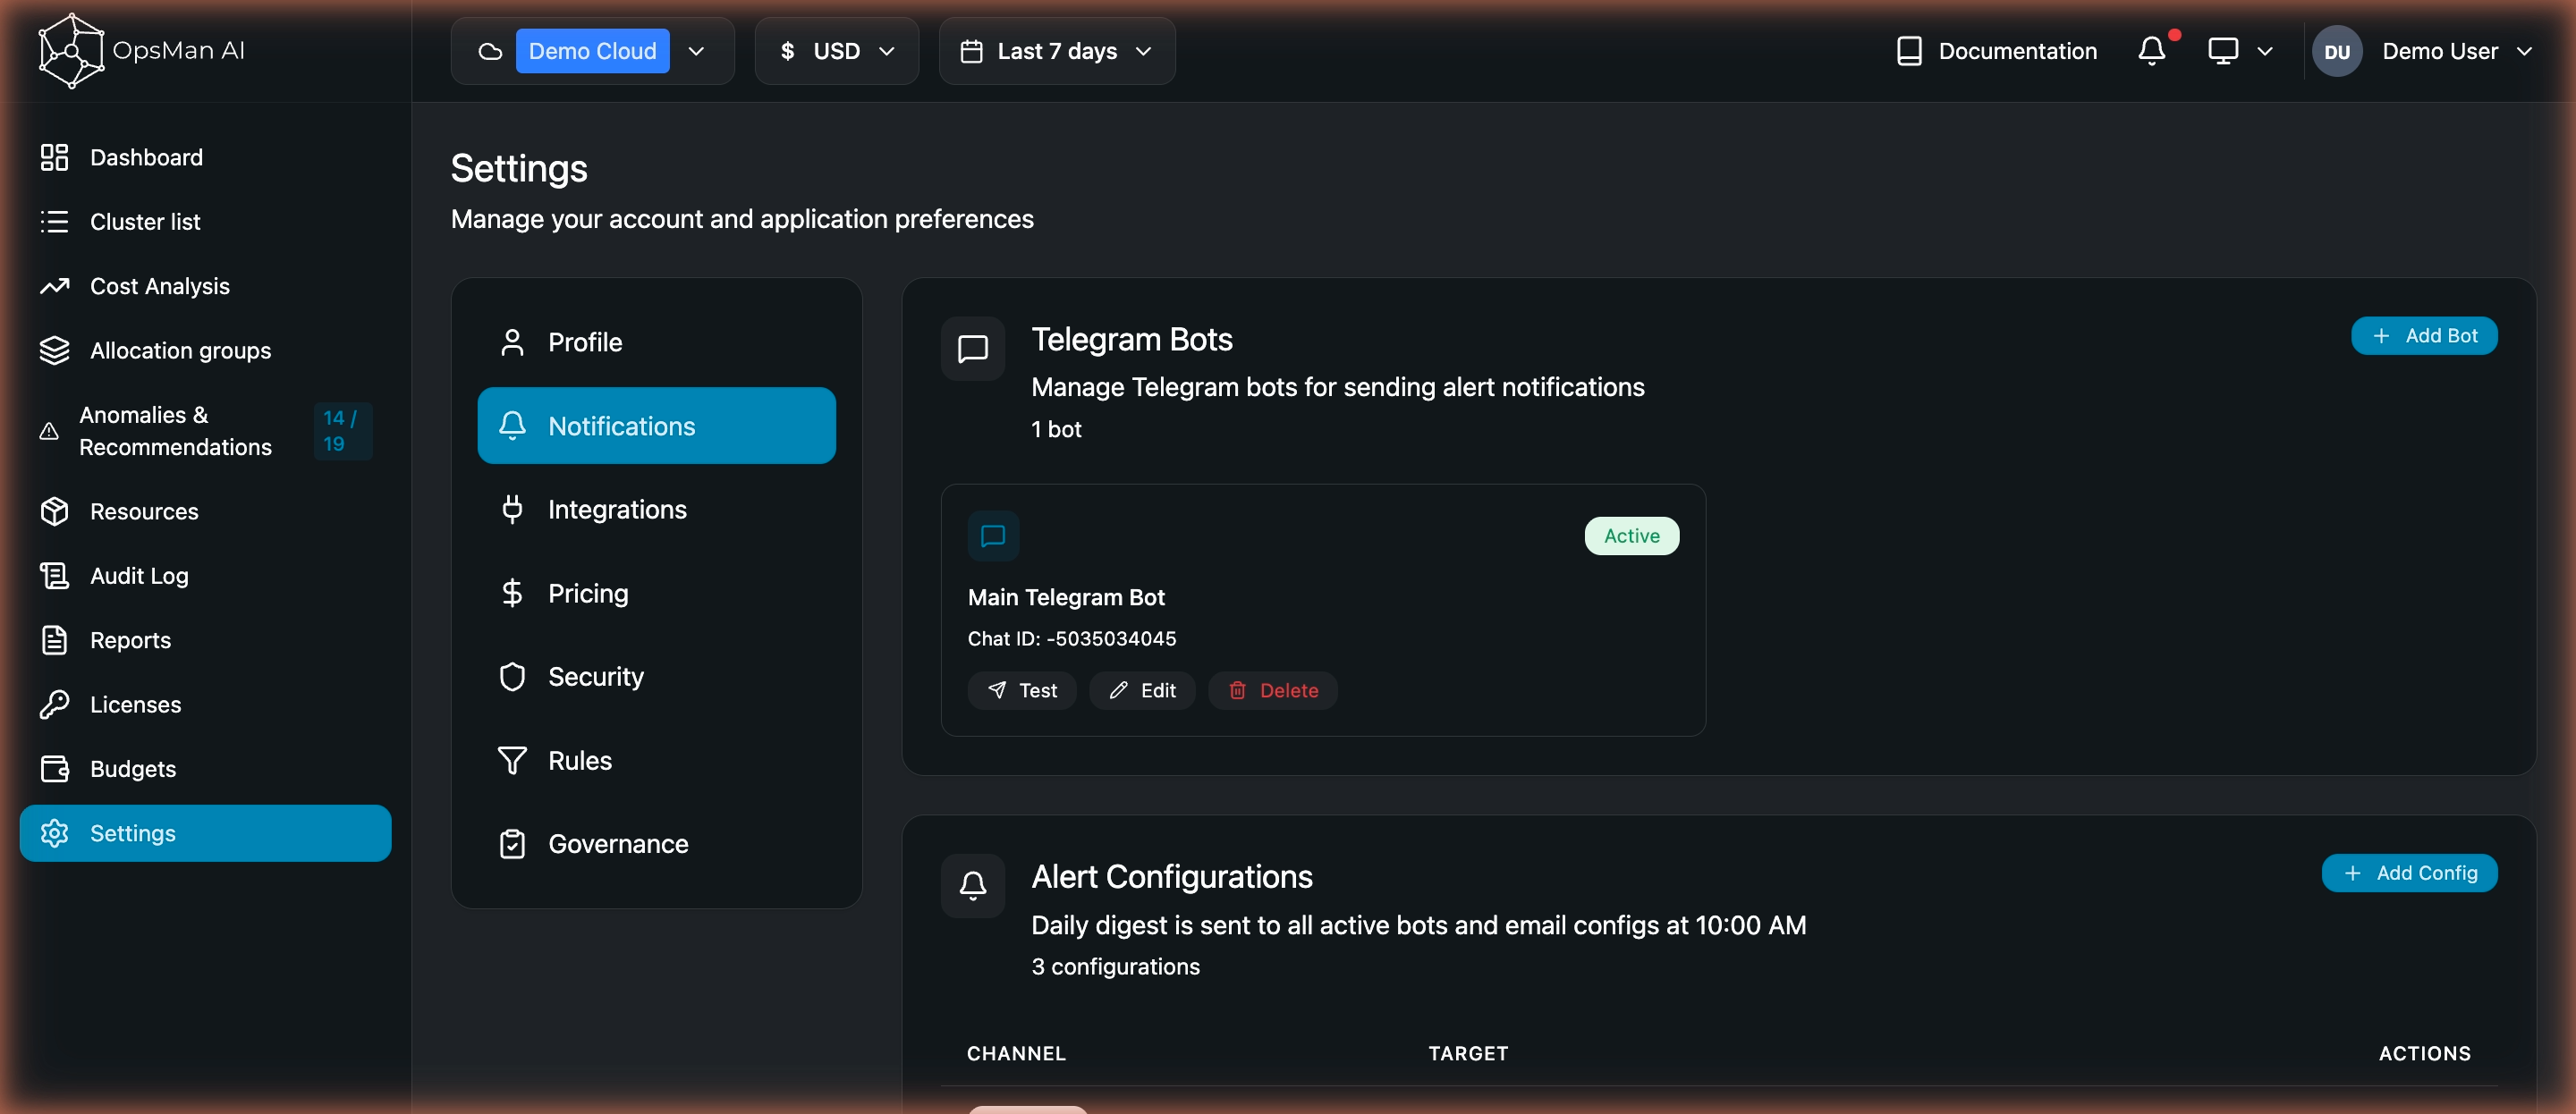This screenshot has width=2576, height=1114.
Task: Switch to the Governance settings tab
Action: coord(656,844)
